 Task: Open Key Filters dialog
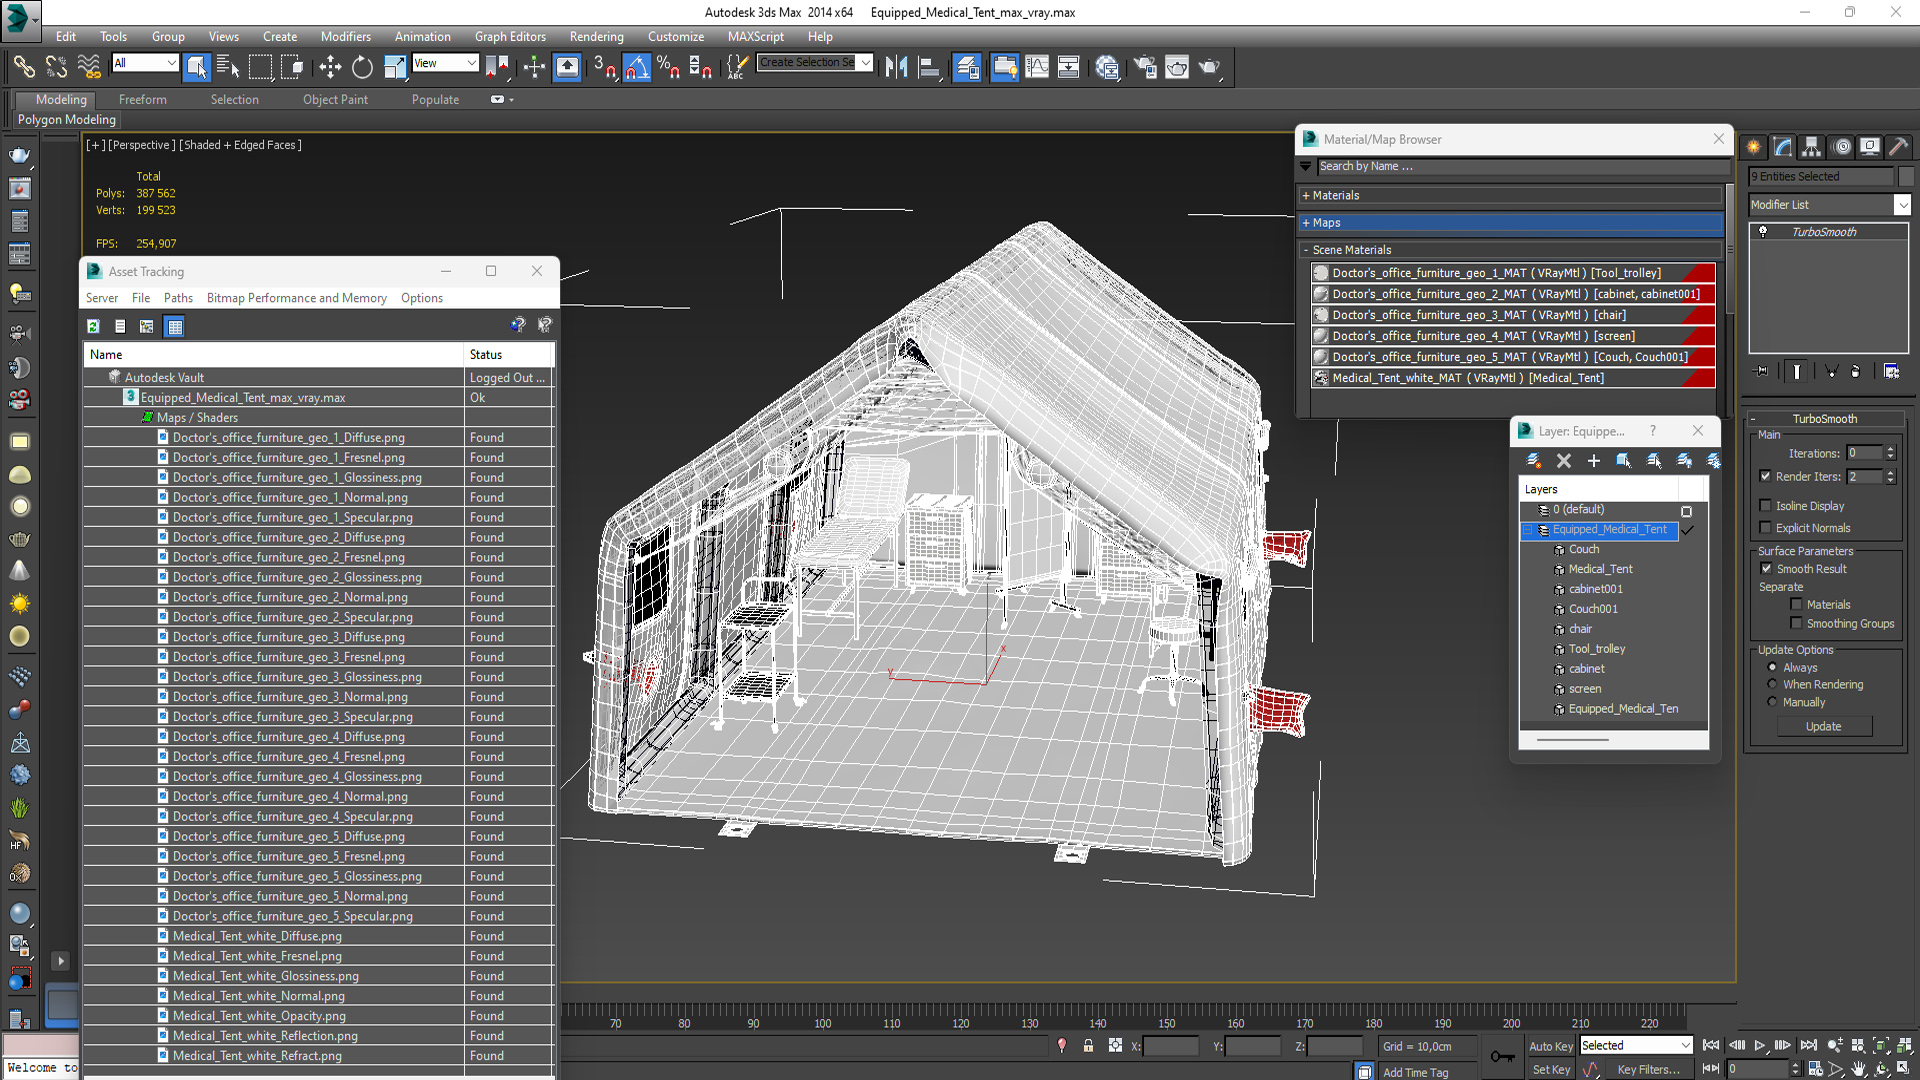tap(1648, 1070)
